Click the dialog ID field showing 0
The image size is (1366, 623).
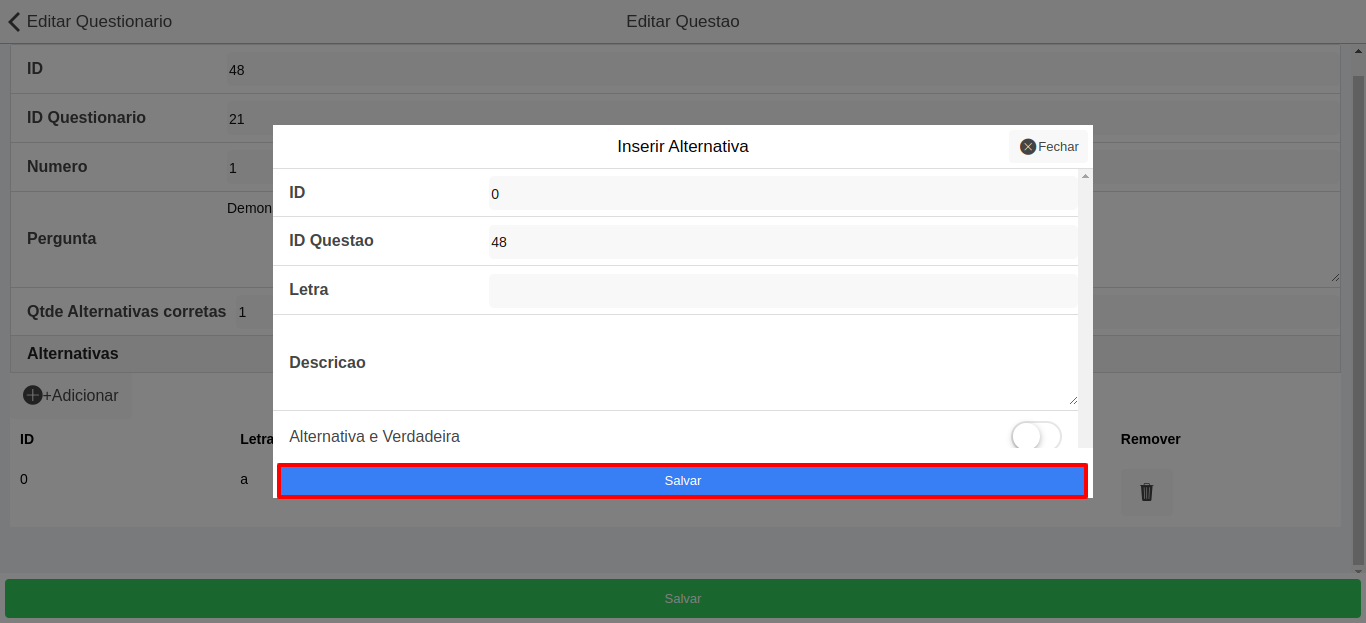(x=782, y=194)
